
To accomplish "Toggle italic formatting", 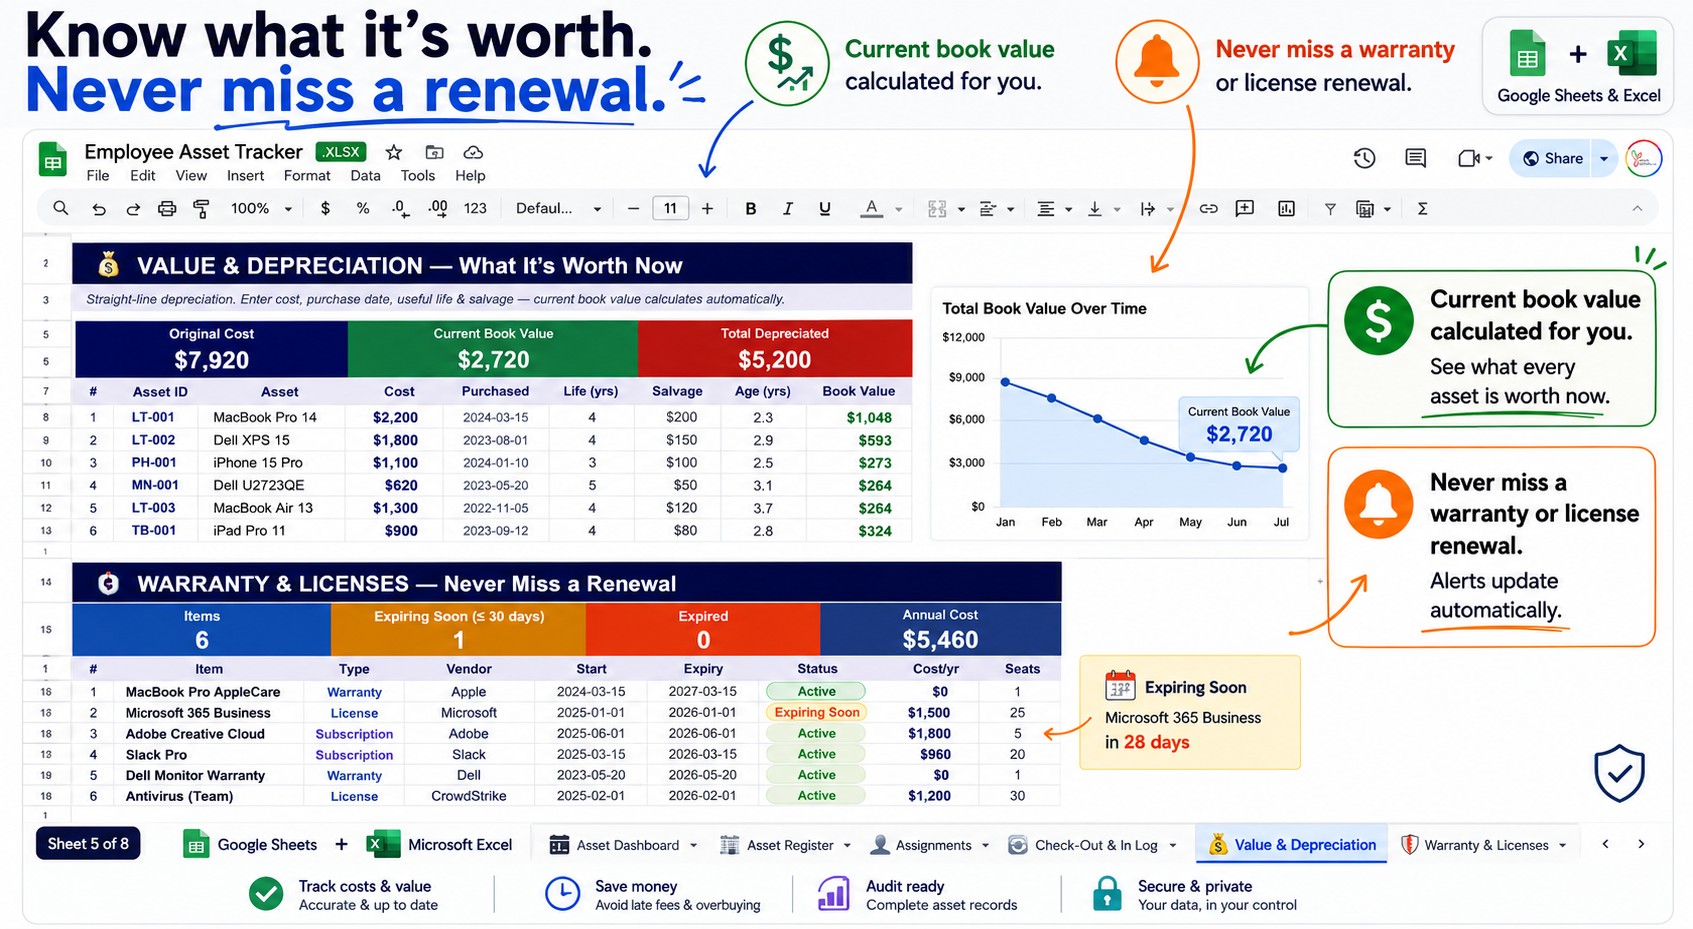I will 788,209.
